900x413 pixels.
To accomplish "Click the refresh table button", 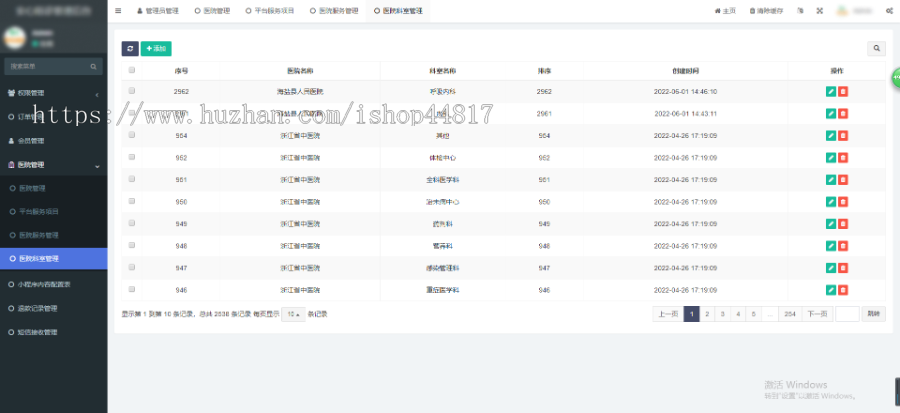I will [130, 49].
